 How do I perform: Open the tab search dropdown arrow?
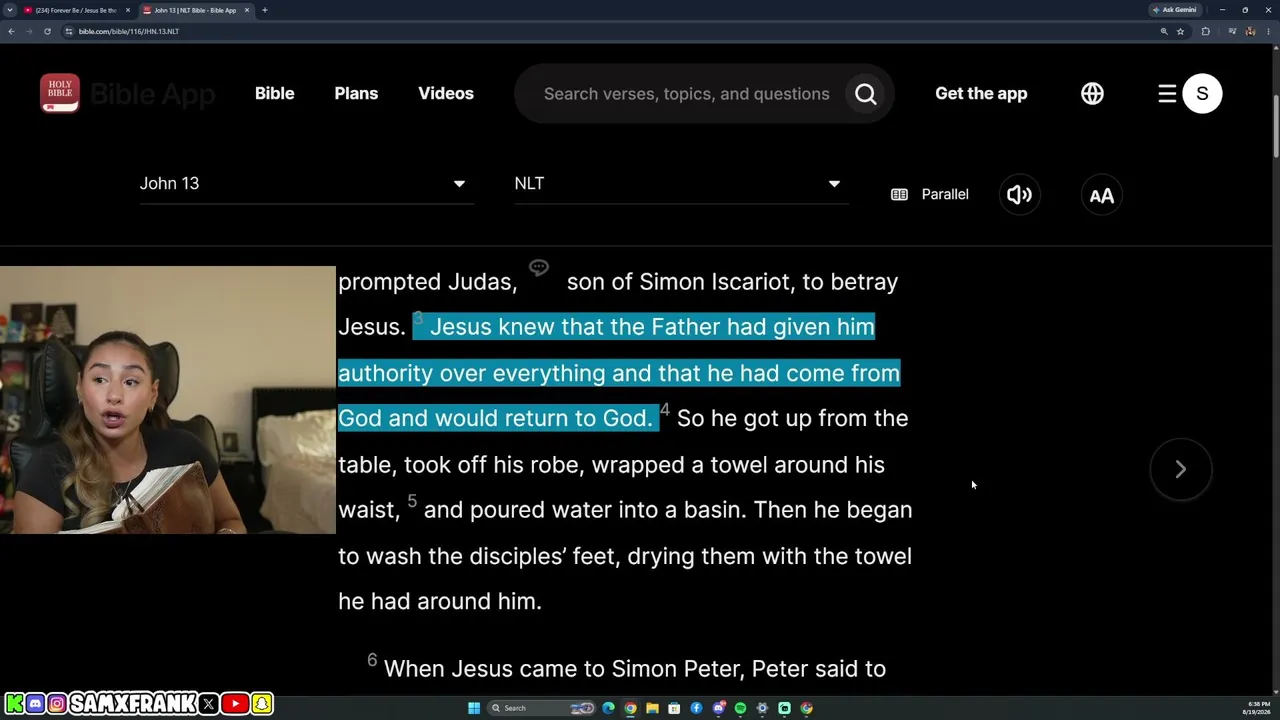(x=9, y=10)
